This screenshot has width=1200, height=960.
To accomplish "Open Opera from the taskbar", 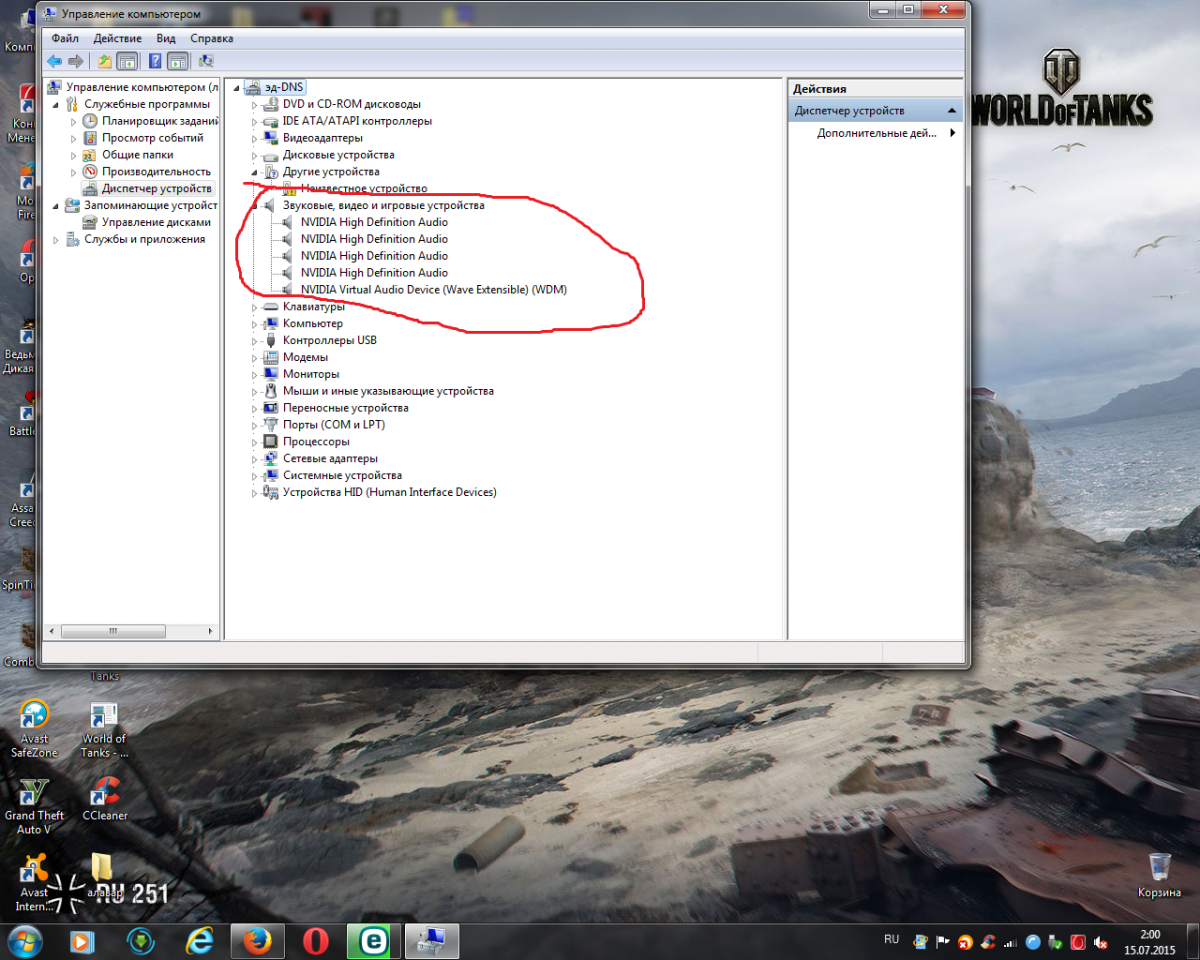I will (x=316, y=941).
